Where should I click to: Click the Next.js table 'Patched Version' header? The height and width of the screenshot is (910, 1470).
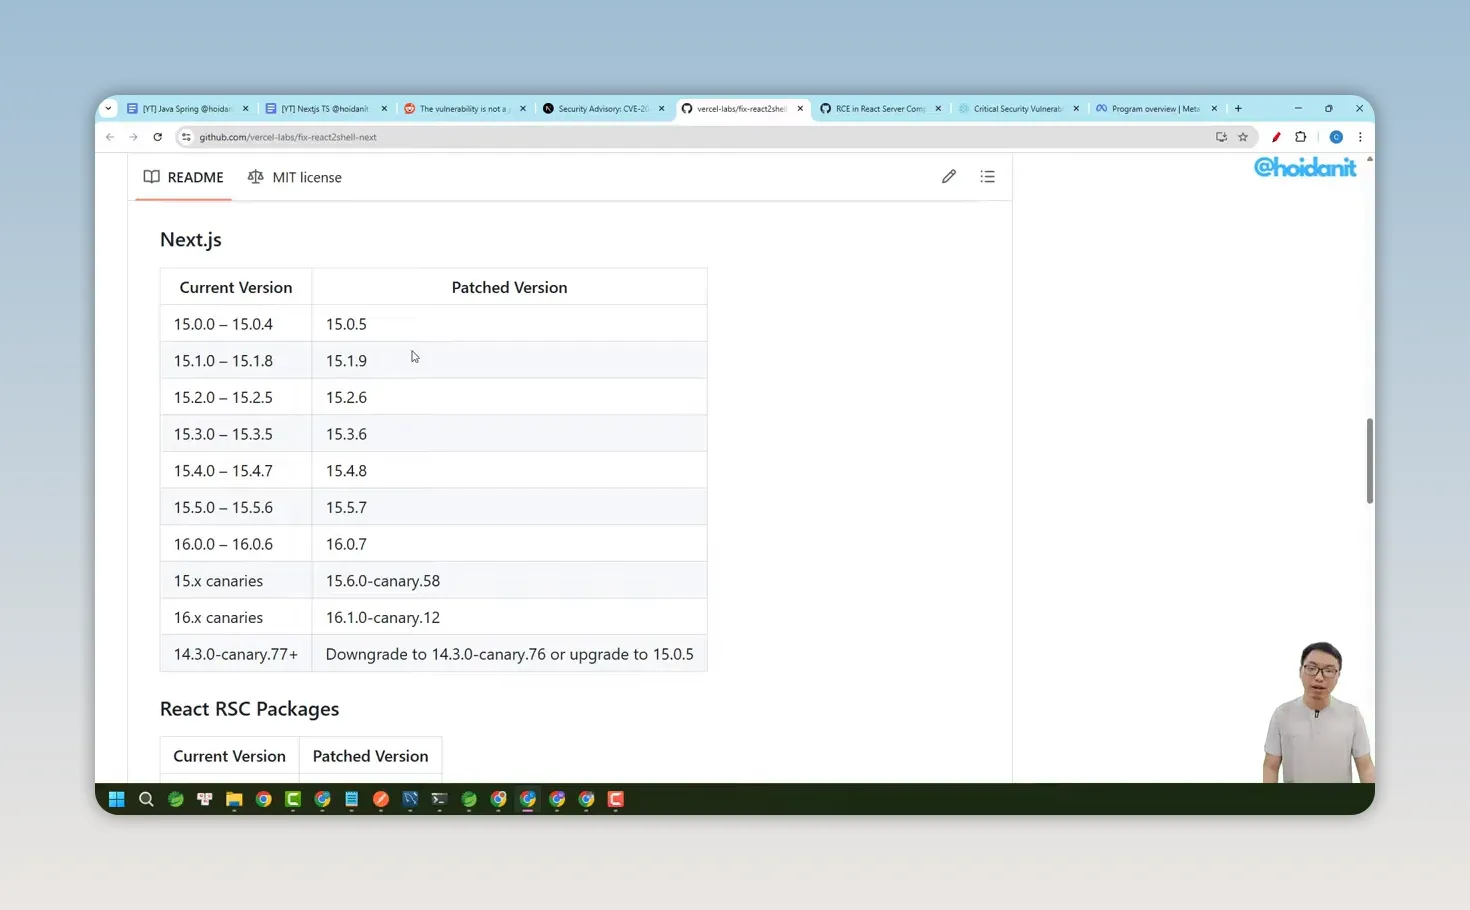[509, 287]
